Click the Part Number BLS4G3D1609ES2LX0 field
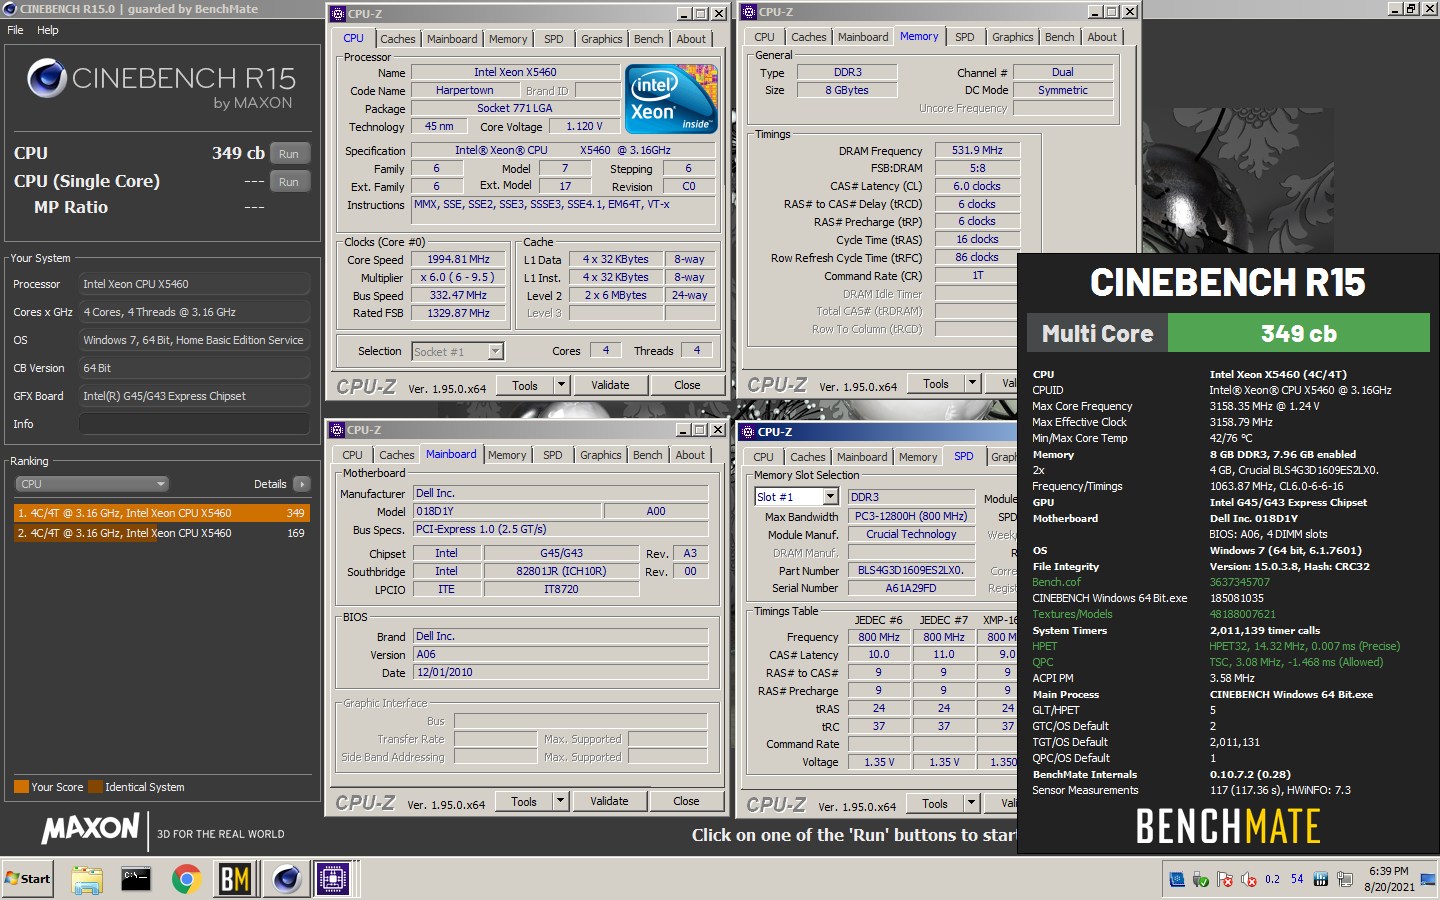Image resolution: width=1440 pixels, height=900 pixels. pos(911,570)
